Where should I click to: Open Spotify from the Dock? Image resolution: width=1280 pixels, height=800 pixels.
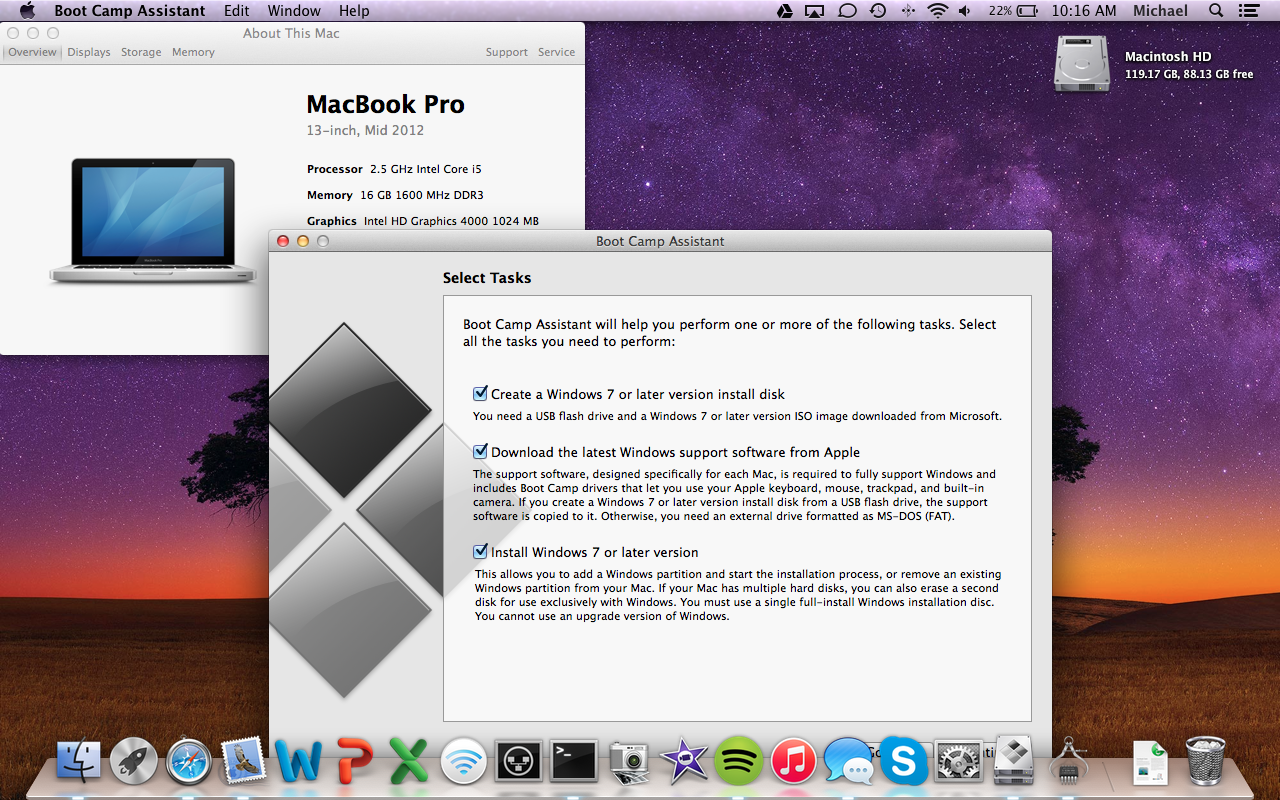coord(739,762)
